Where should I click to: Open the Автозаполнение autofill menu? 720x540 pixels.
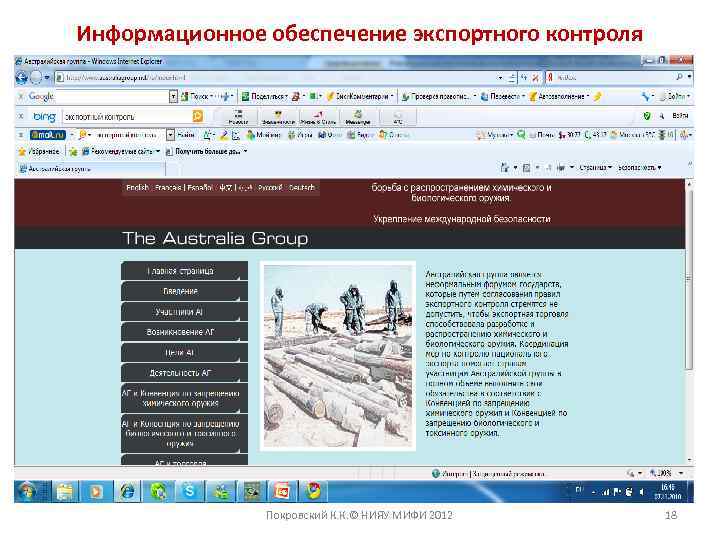[x=559, y=96]
